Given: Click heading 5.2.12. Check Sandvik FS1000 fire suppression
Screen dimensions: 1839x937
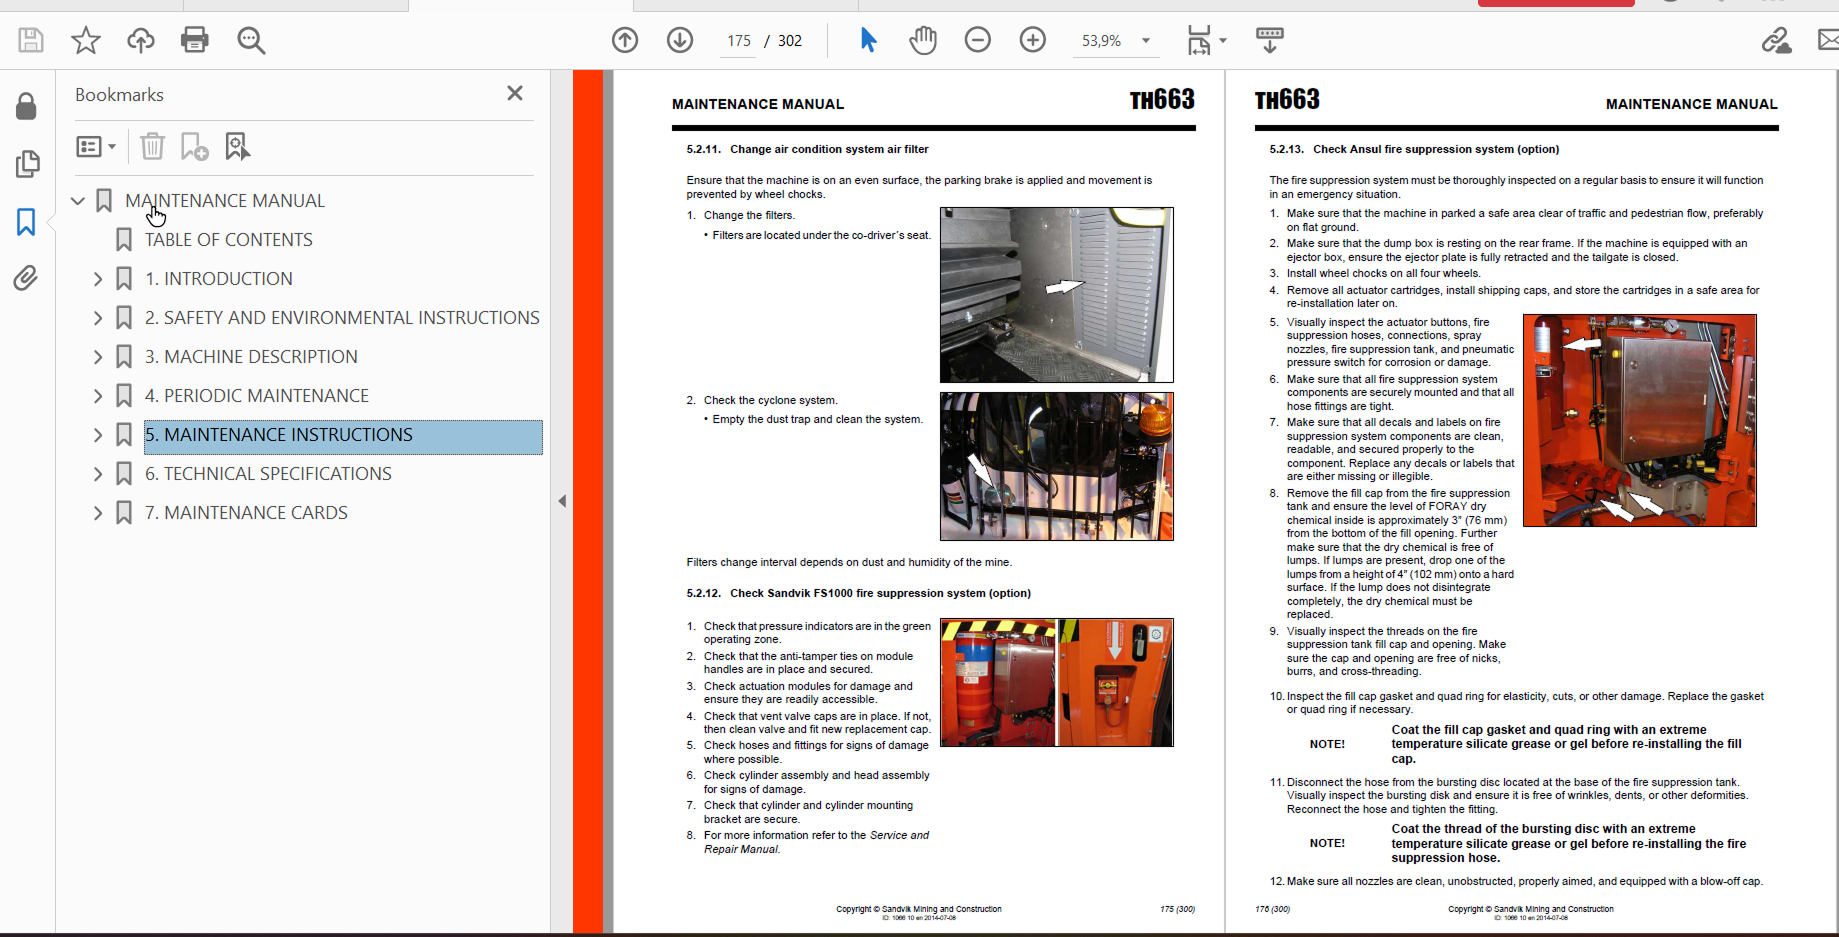Looking at the screenshot, I should pyautogui.click(x=858, y=593).
